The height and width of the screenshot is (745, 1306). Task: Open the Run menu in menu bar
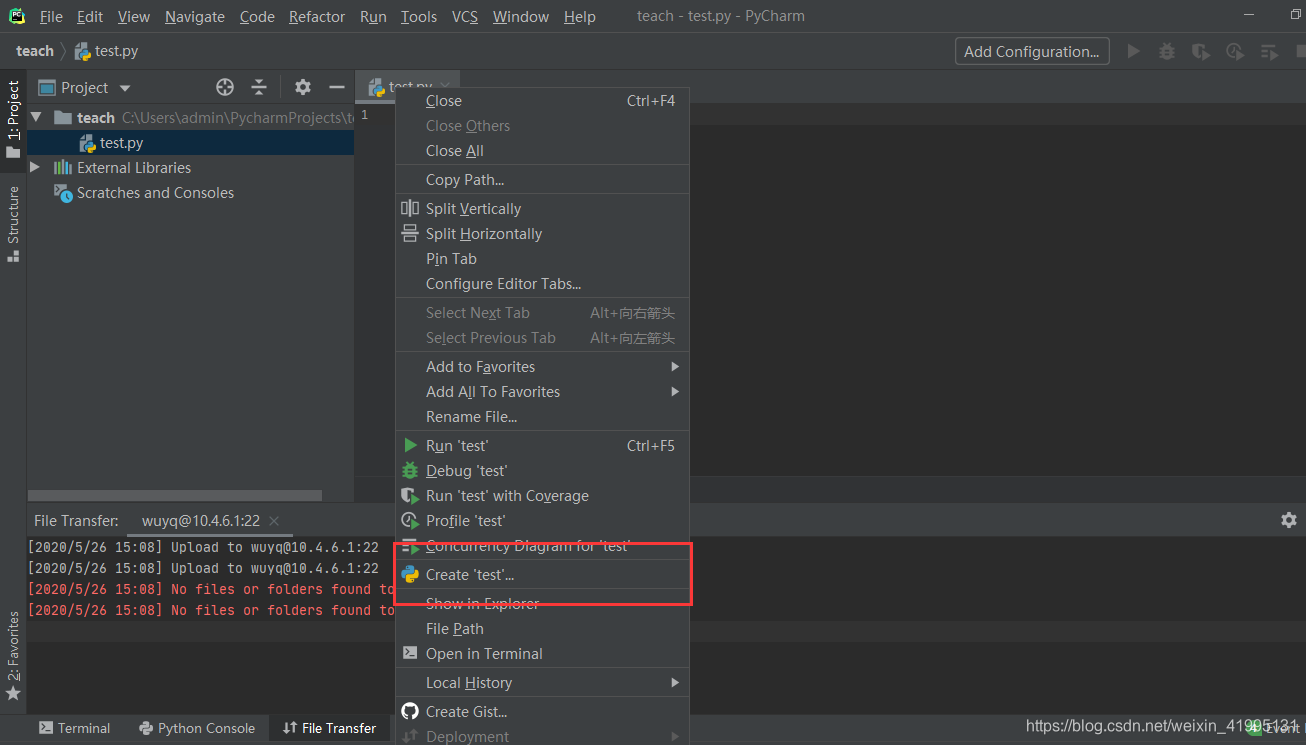373,16
